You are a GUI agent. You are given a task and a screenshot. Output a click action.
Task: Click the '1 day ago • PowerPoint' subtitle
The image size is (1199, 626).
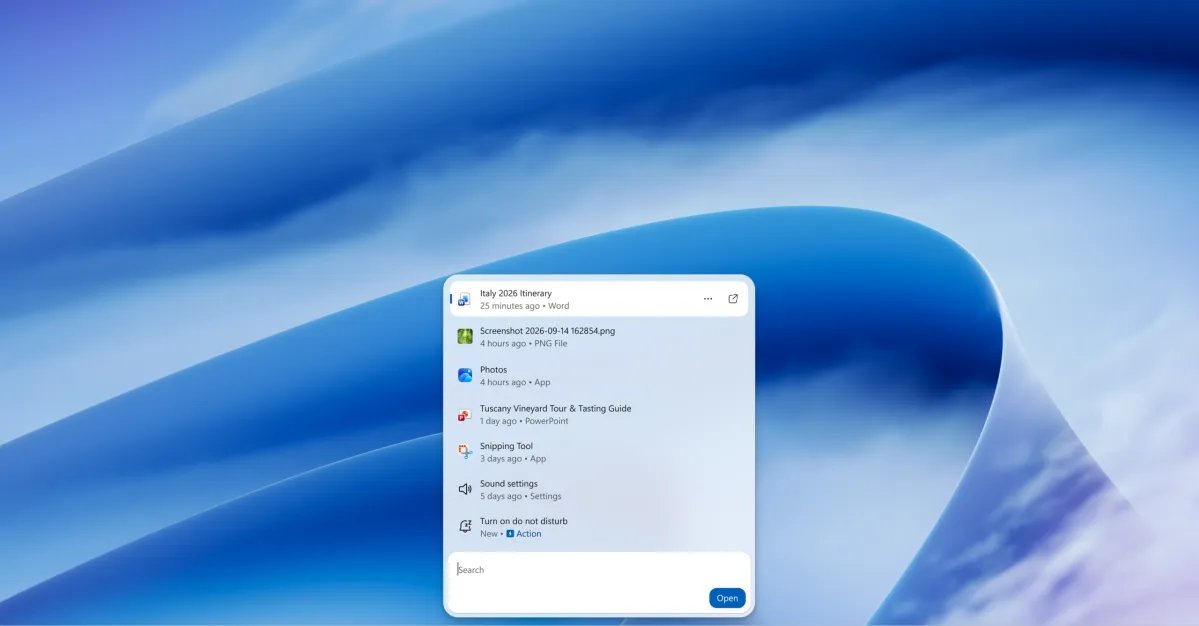coord(524,421)
